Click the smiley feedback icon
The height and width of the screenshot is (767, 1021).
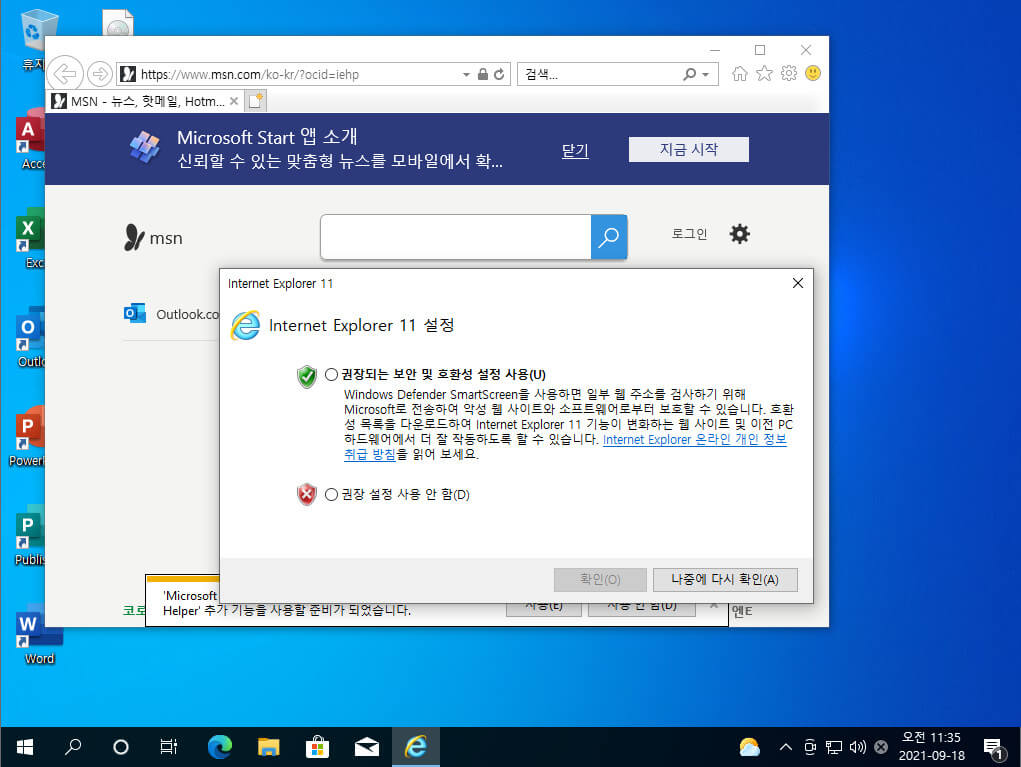[x=813, y=74]
